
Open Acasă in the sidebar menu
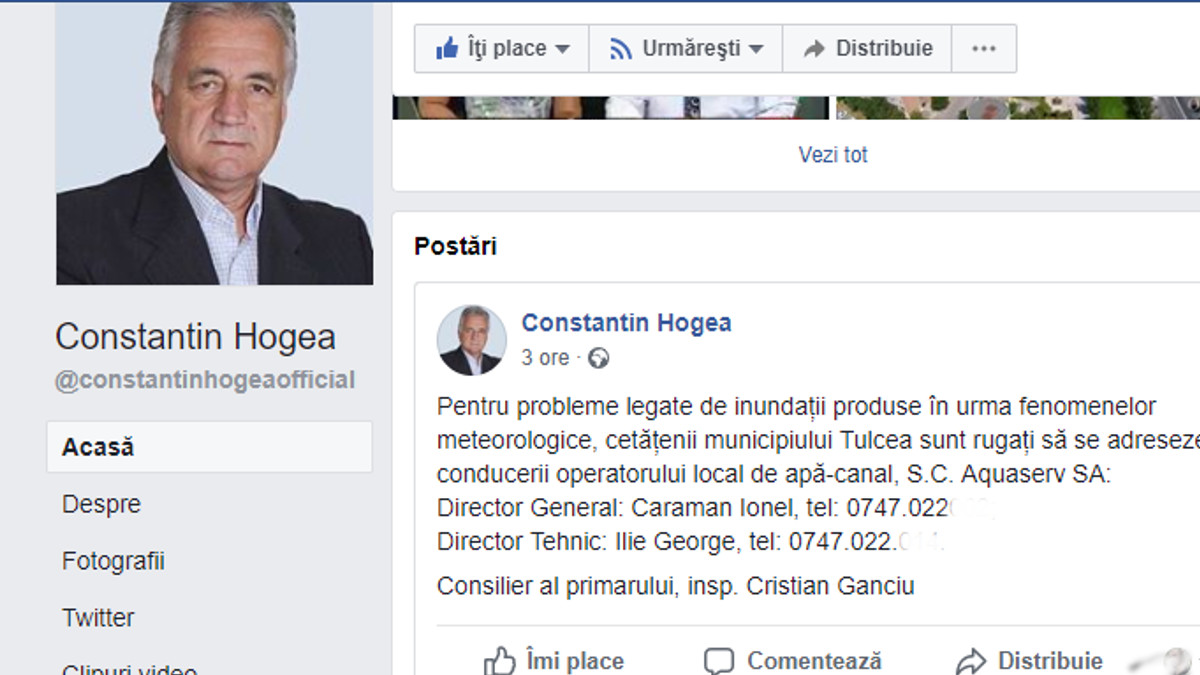98,447
